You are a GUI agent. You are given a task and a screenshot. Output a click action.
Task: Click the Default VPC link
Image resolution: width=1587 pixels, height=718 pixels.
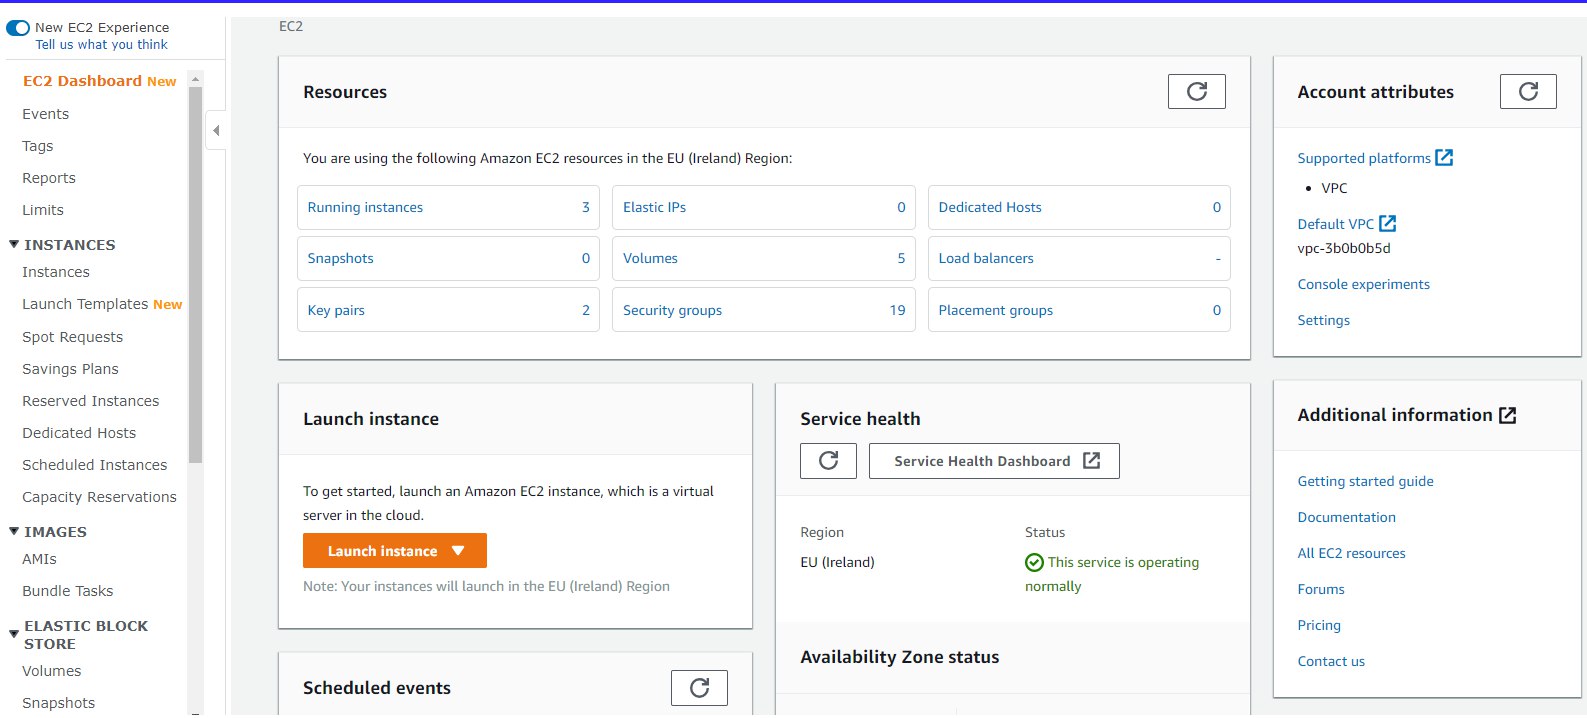pos(1336,224)
